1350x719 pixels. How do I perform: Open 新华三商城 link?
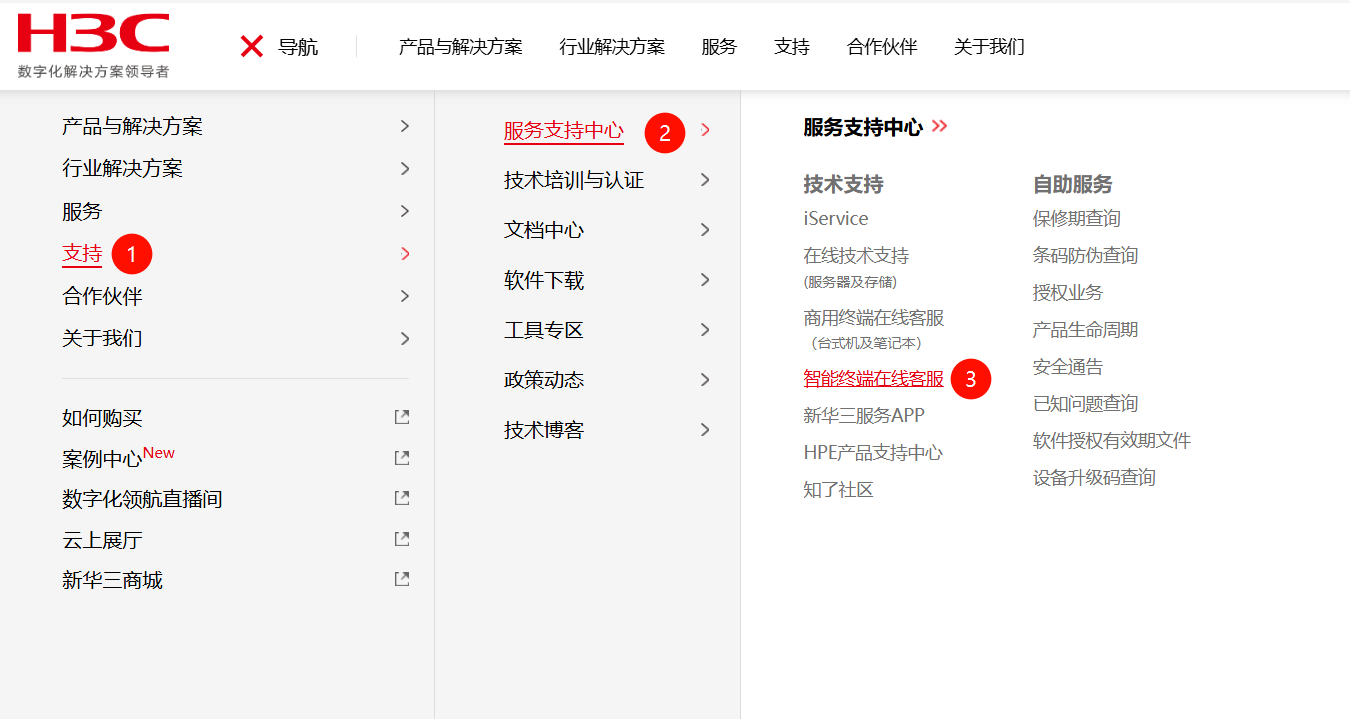tap(112, 580)
